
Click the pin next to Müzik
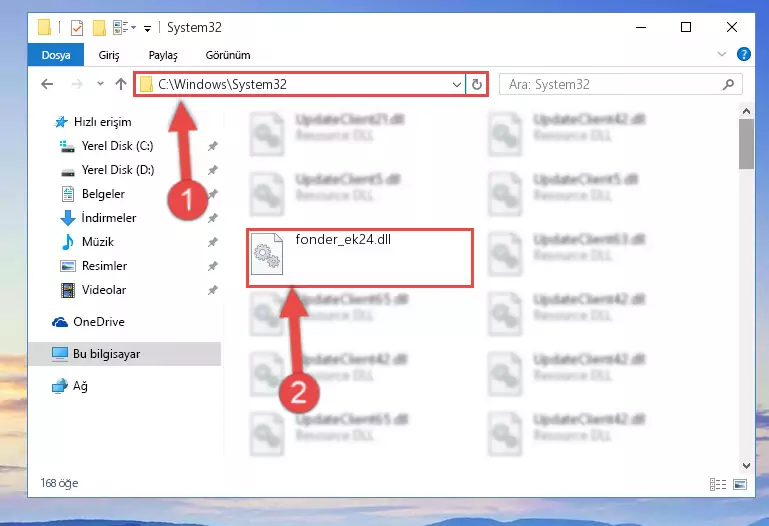[x=212, y=242]
